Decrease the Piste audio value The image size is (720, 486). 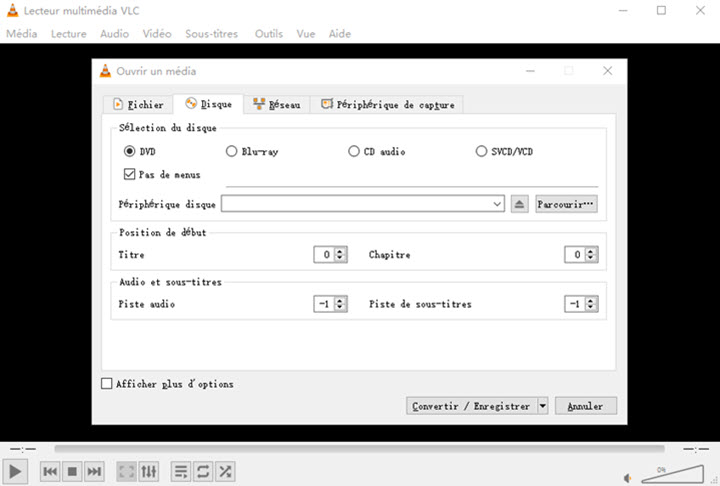click(340, 308)
